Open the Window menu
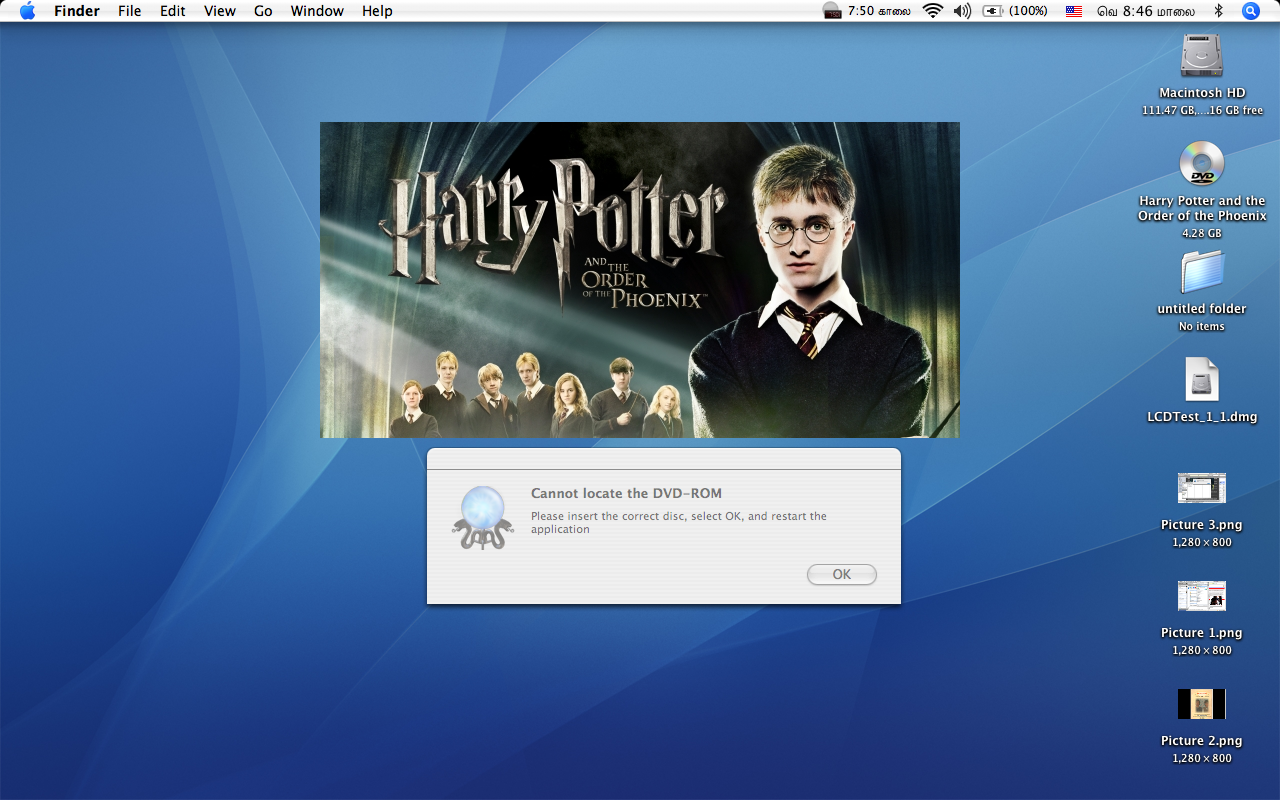 pyautogui.click(x=317, y=11)
